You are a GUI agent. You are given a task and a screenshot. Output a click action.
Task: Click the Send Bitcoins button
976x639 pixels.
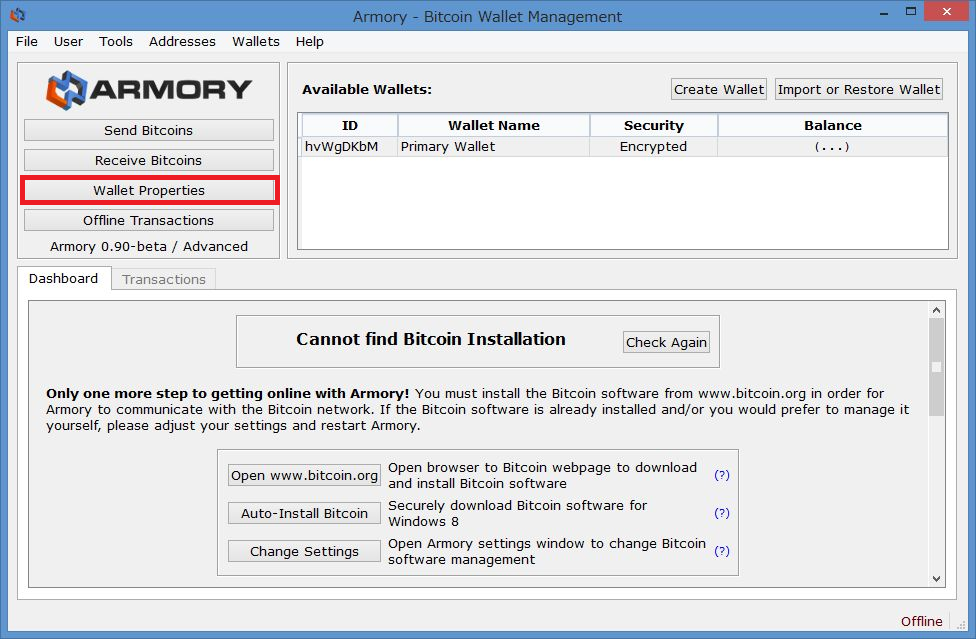[149, 131]
